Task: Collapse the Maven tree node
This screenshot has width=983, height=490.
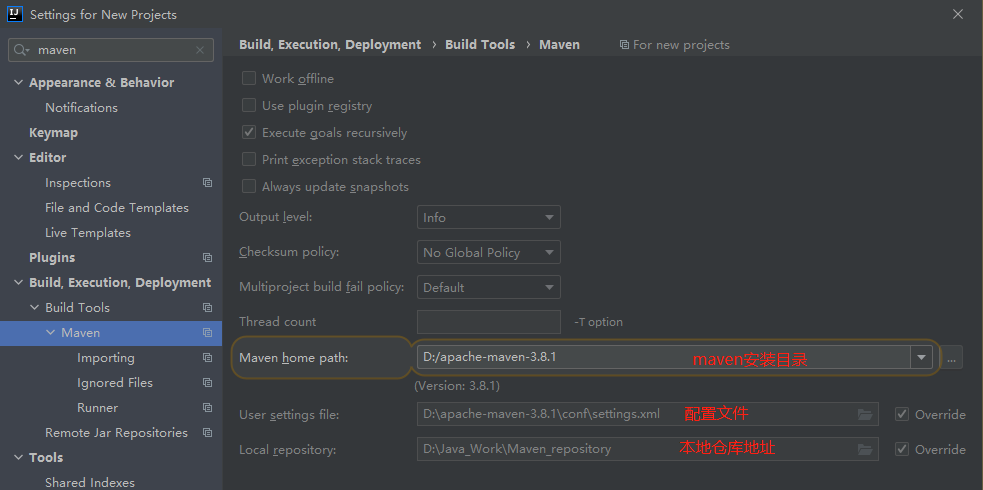Action: (51, 333)
